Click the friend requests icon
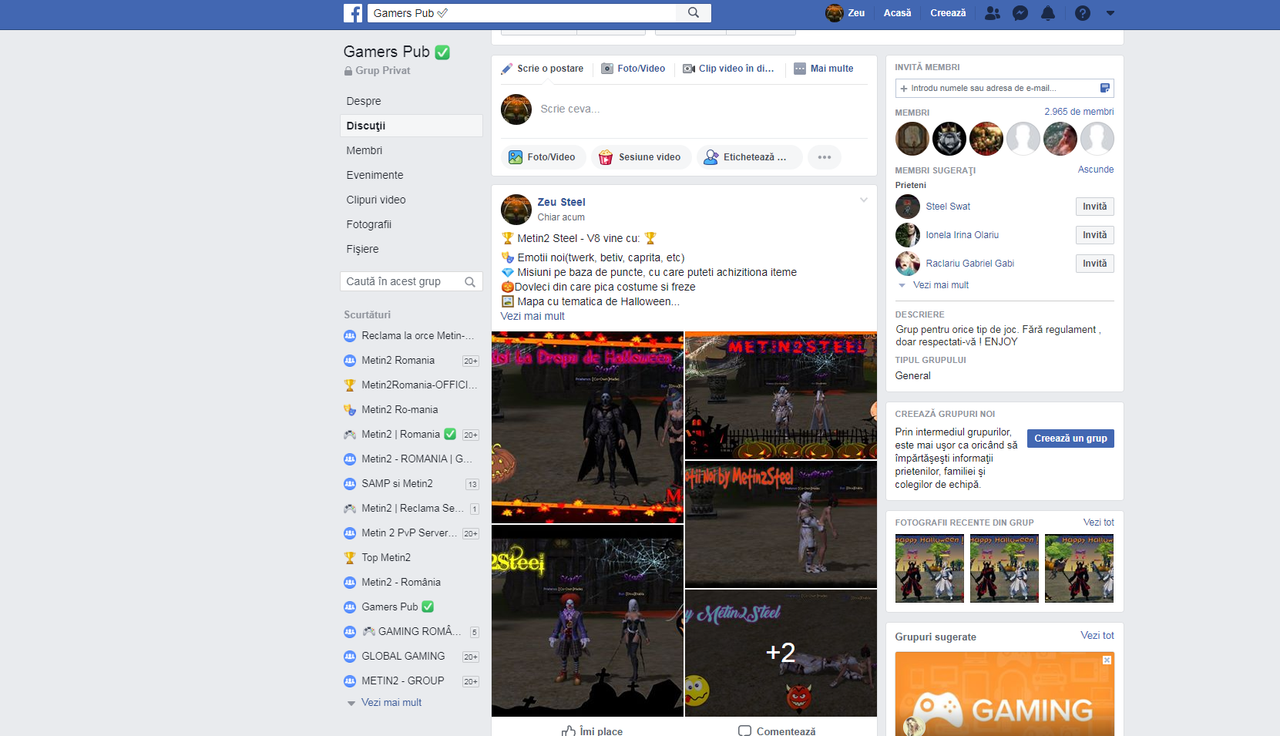The height and width of the screenshot is (736, 1280). point(990,12)
